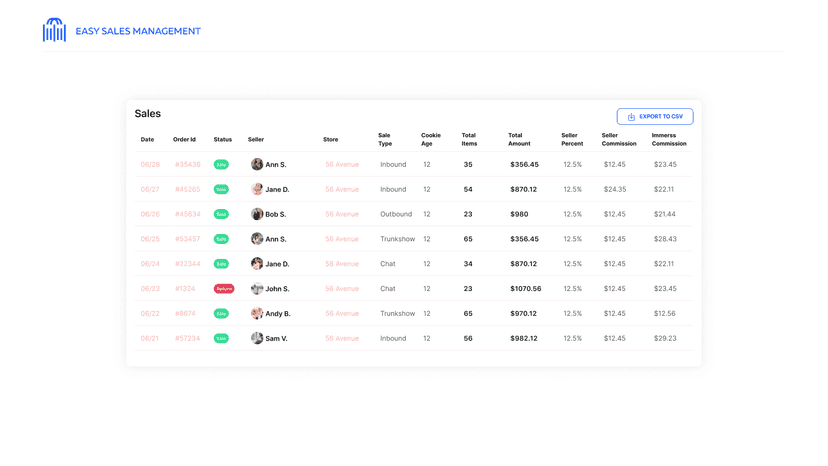Click the green status badge for order #57234
828x466 pixels.
coord(221,338)
